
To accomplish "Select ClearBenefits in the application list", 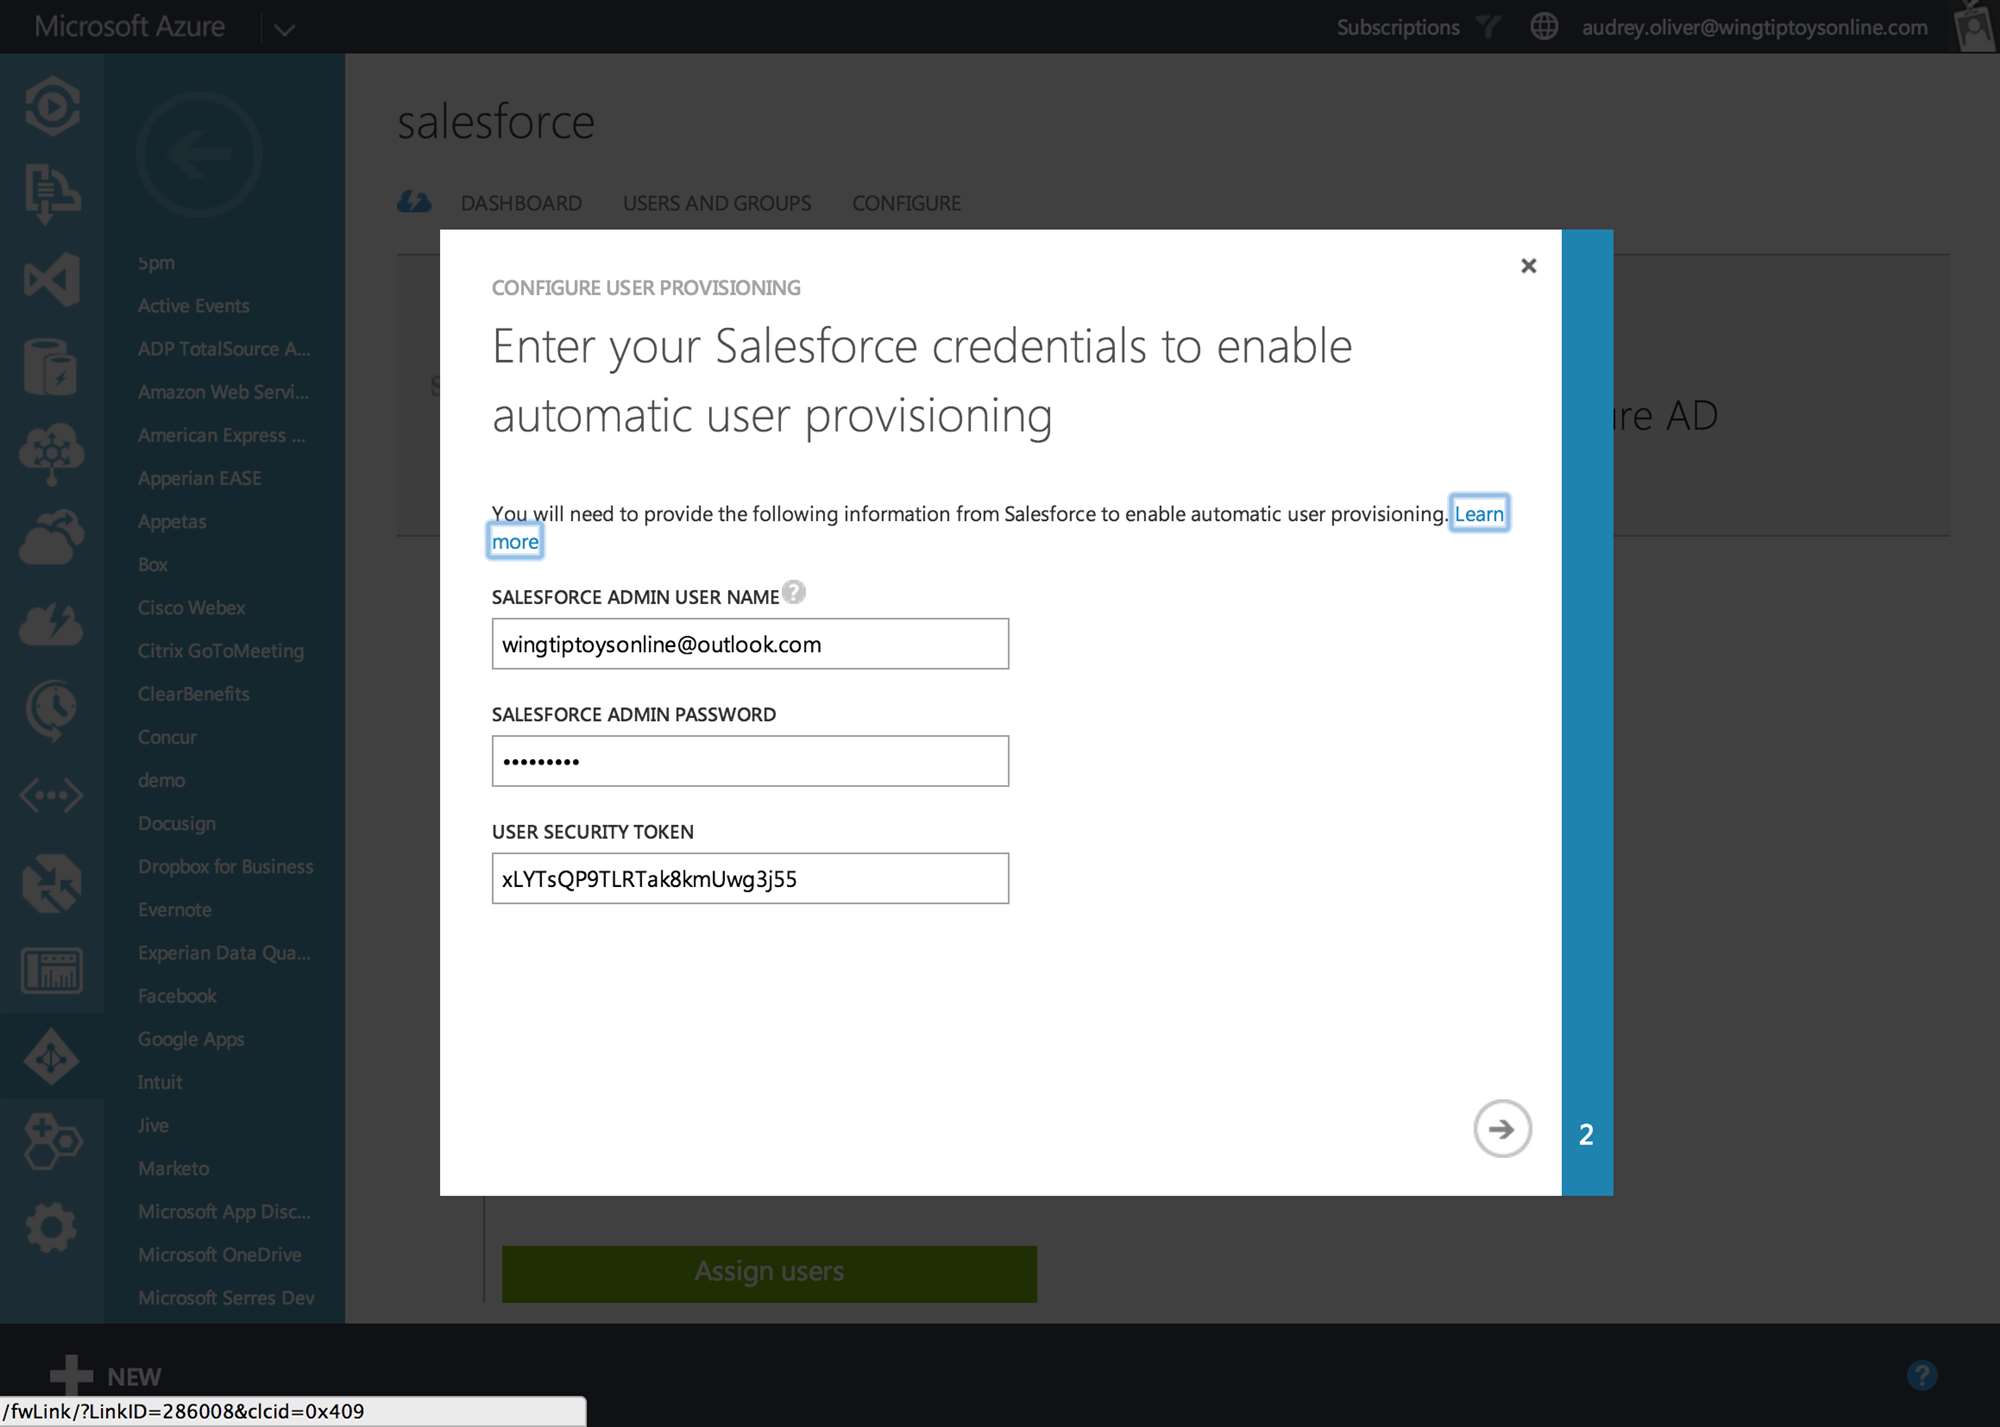I will click(x=194, y=694).
